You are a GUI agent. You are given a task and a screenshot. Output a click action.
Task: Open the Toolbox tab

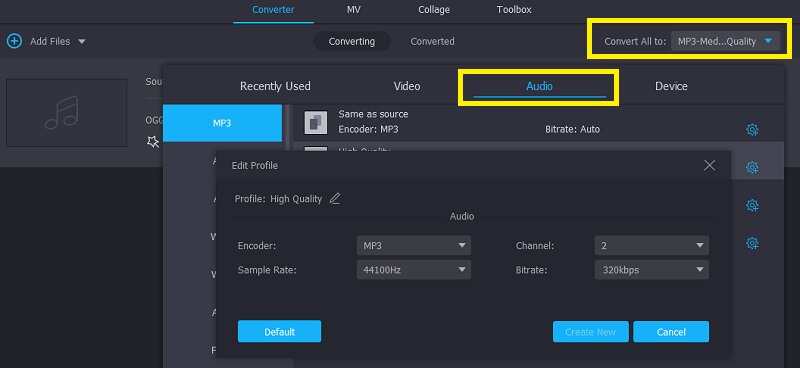(x=514, y=10)
